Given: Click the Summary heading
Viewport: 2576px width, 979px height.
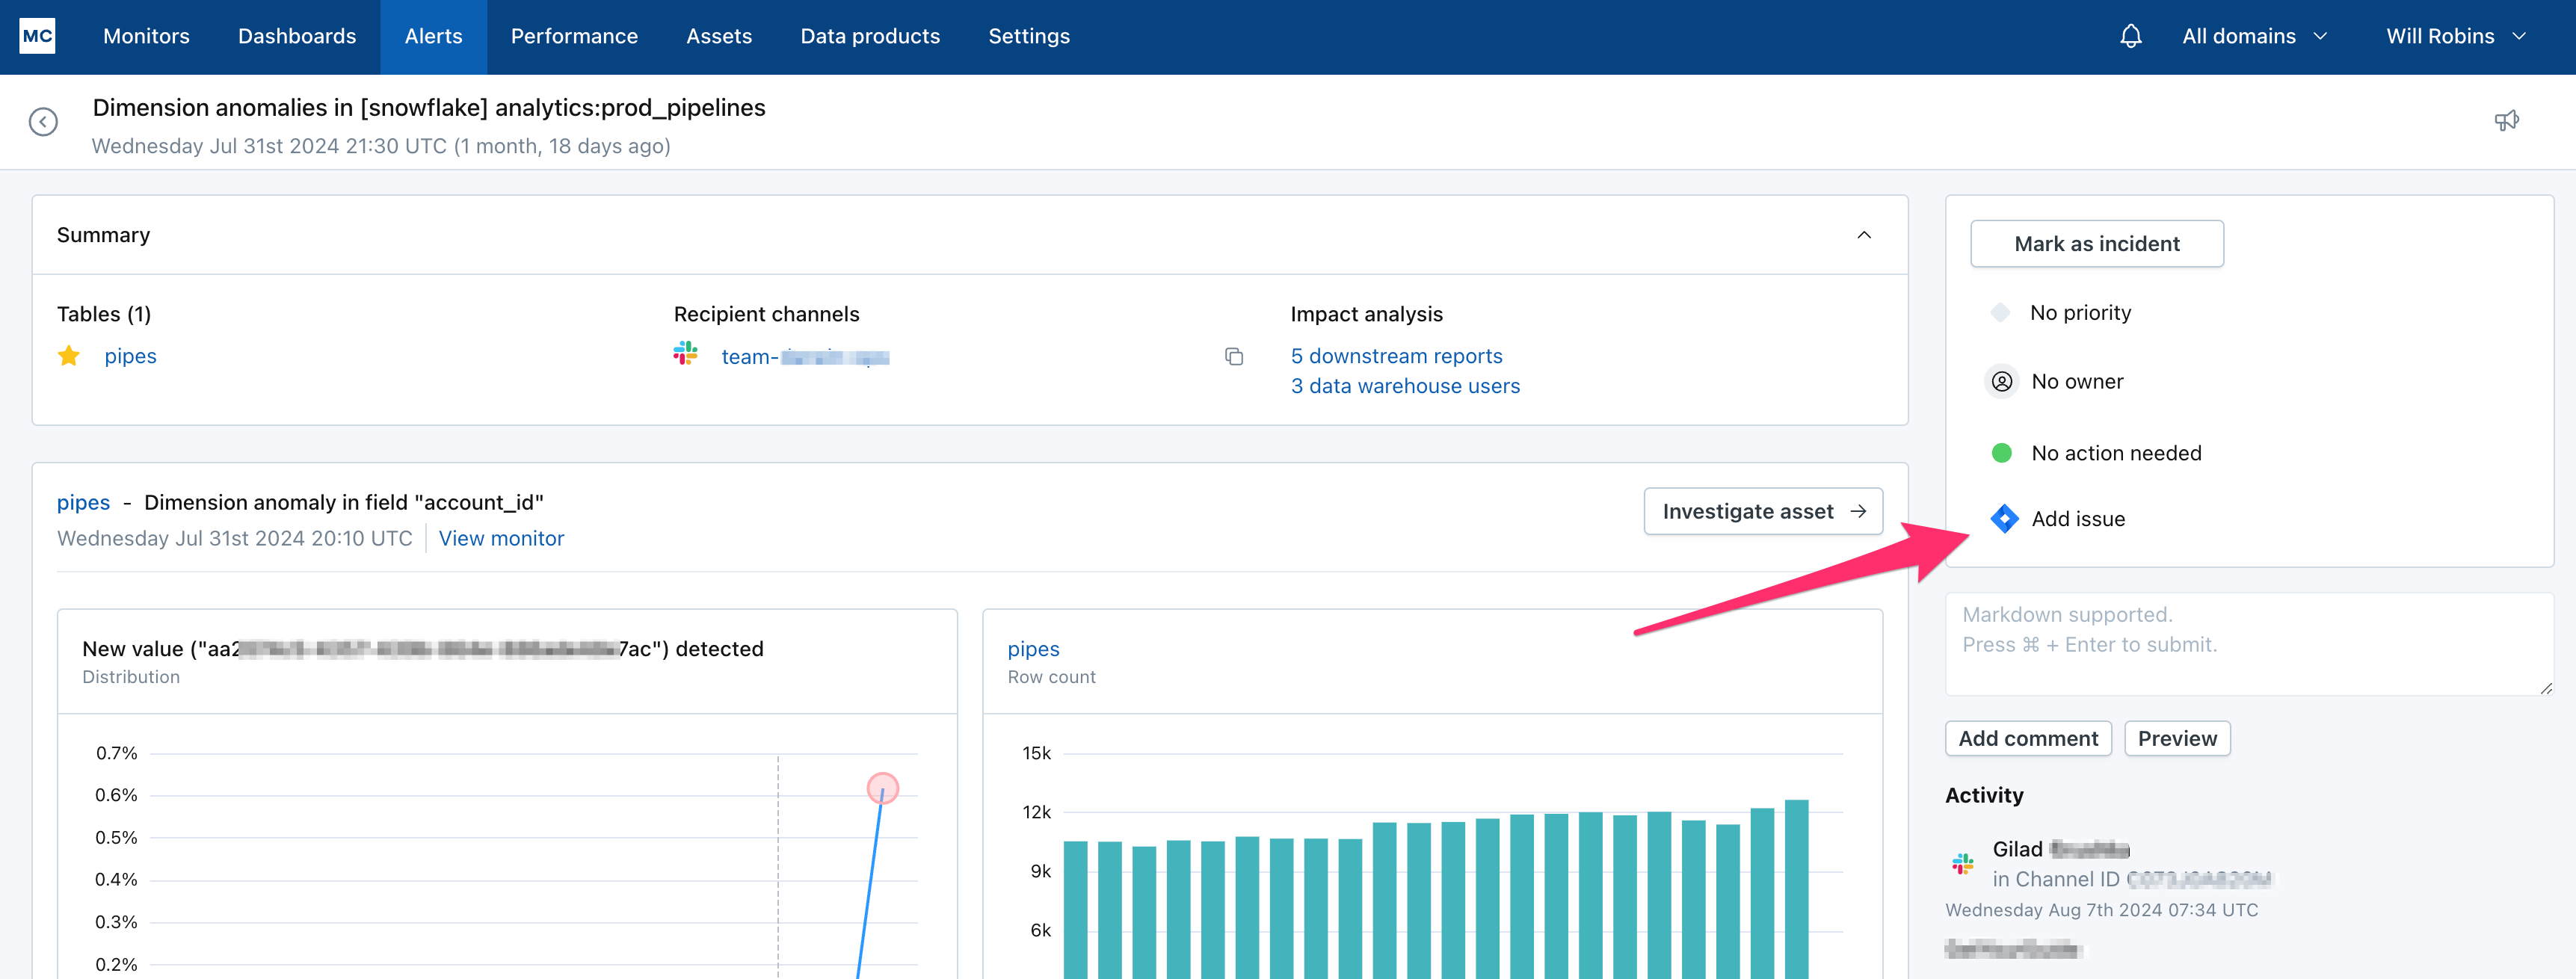Looking at the screenshot, I should [103, 235].
